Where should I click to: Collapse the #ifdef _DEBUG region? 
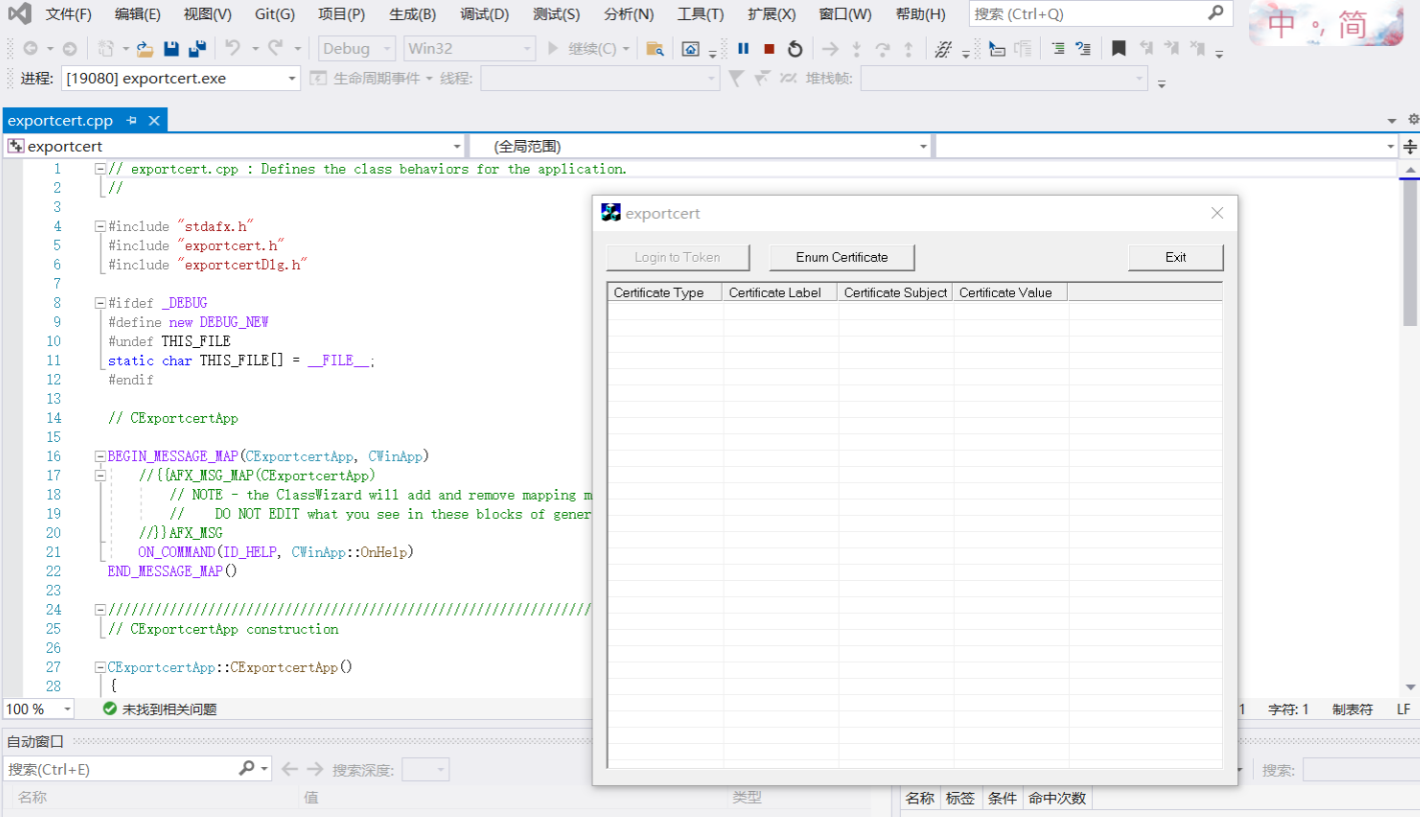tap(100, 303)
